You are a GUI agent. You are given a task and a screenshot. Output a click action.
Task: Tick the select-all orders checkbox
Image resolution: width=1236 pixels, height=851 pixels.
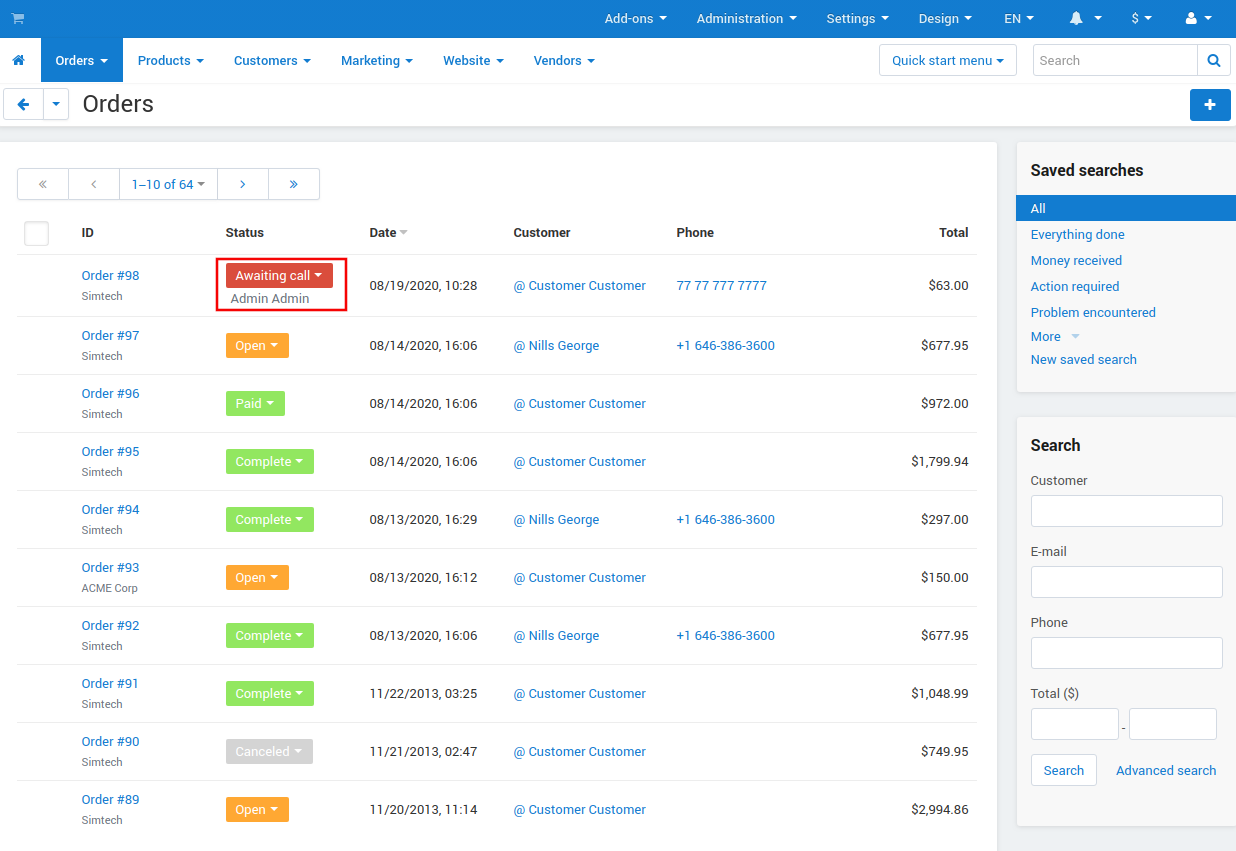click(36, 233)
